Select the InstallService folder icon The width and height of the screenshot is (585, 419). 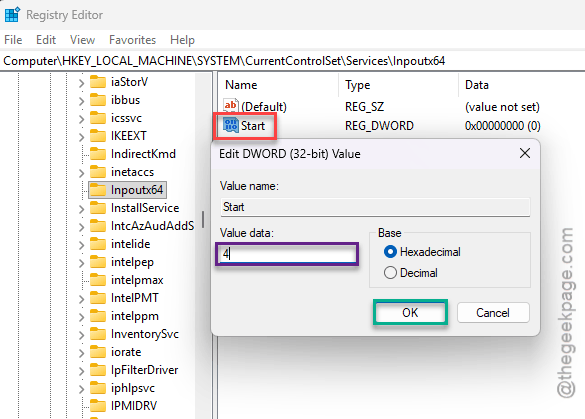98,208
